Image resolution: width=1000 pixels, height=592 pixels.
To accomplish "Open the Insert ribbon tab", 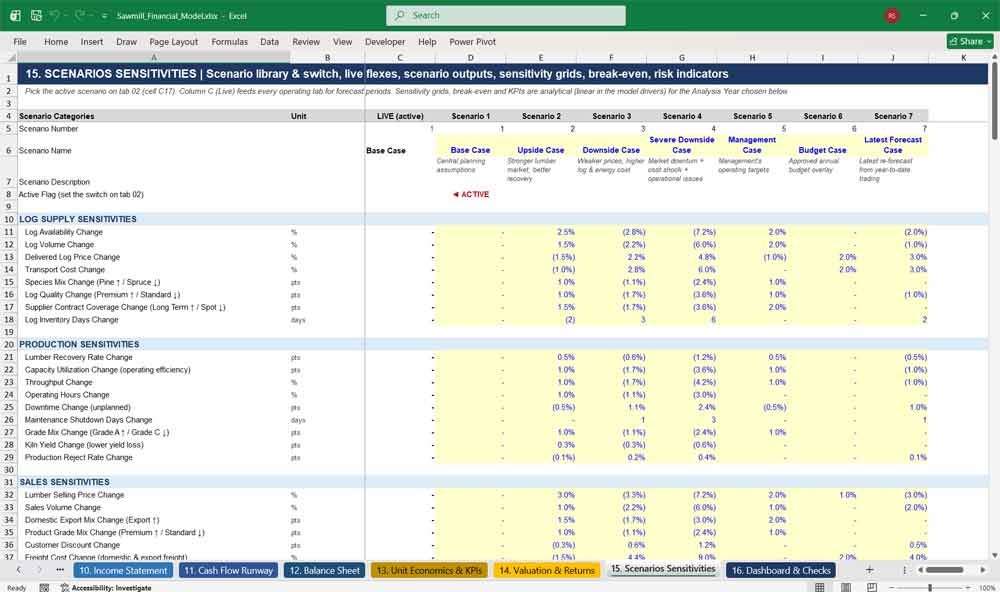I will point(92,41).
